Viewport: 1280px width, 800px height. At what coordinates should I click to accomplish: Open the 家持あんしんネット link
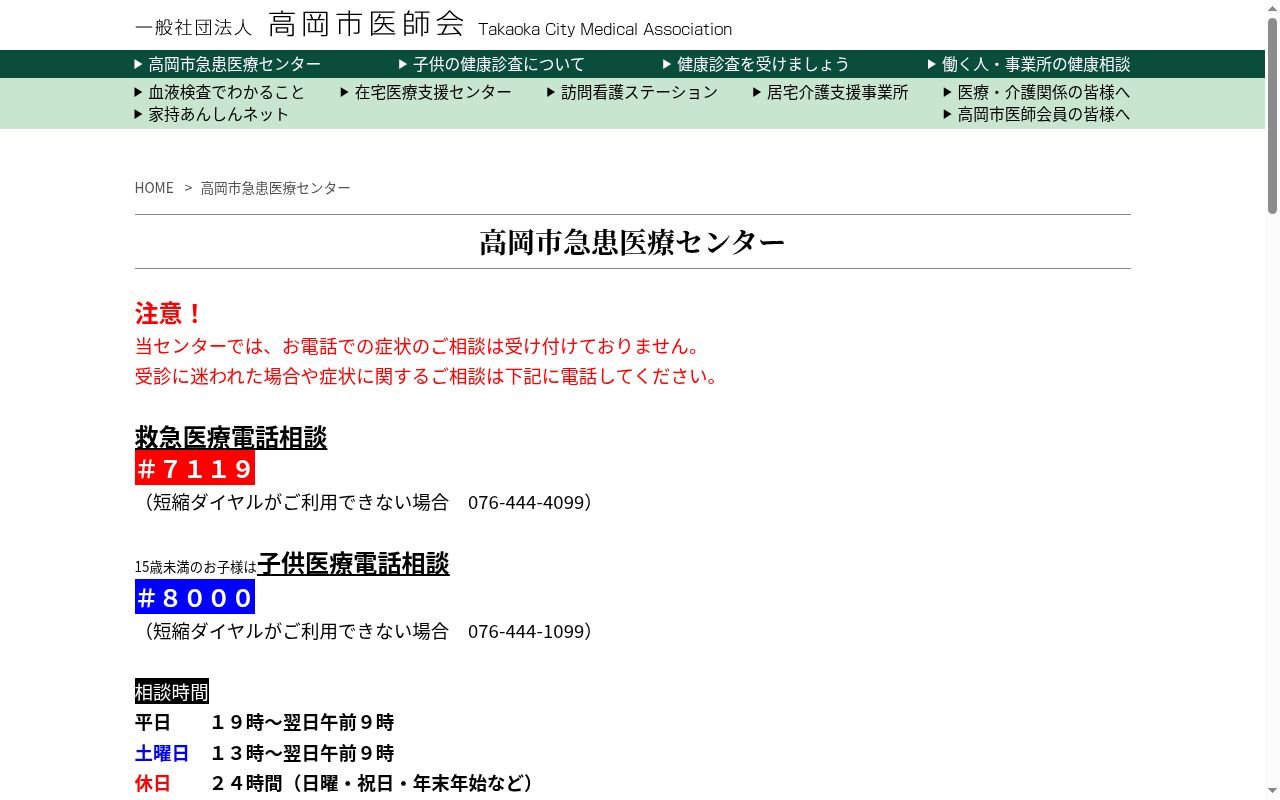click(212, 114)
